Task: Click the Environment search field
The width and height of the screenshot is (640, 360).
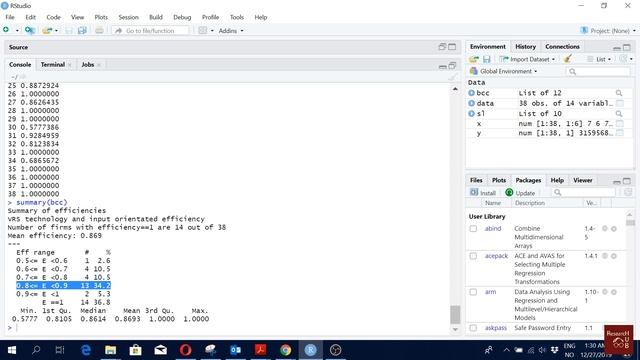Action: click(x=598, y=71)
